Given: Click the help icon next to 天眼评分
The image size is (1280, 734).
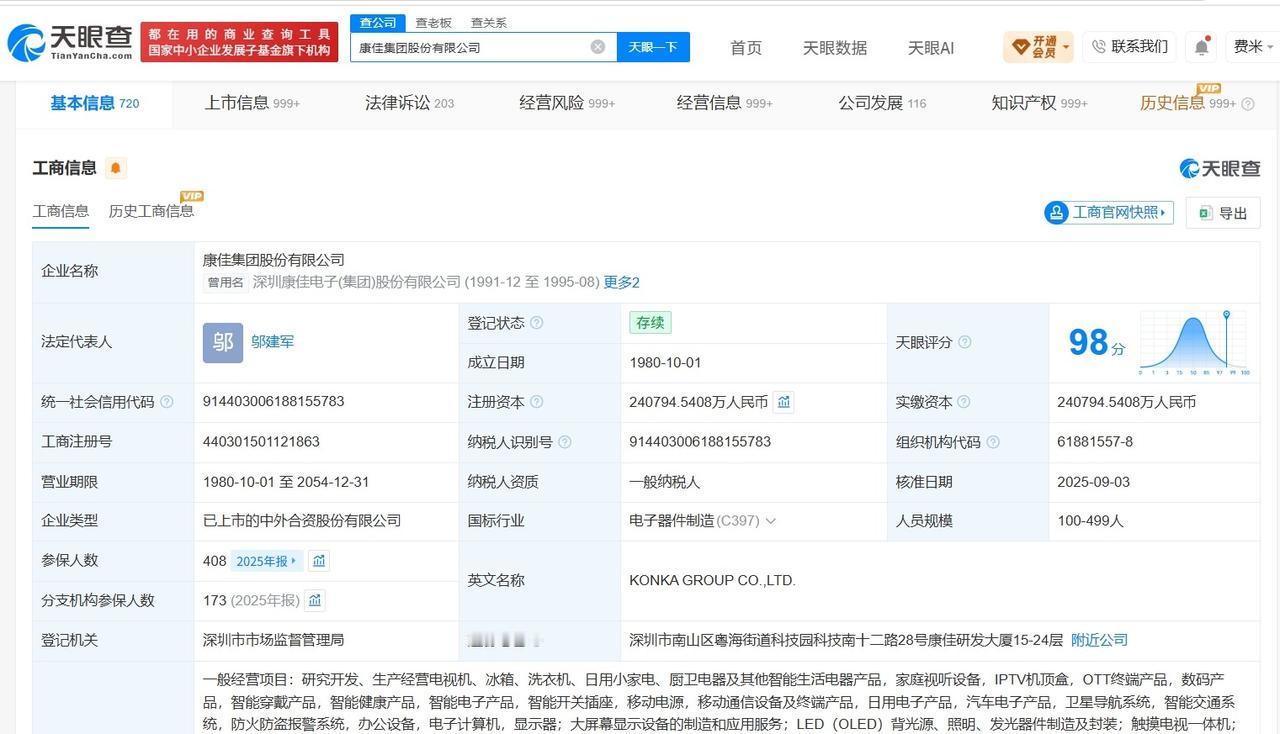Looking at the screenshot, I should [965, 342].
